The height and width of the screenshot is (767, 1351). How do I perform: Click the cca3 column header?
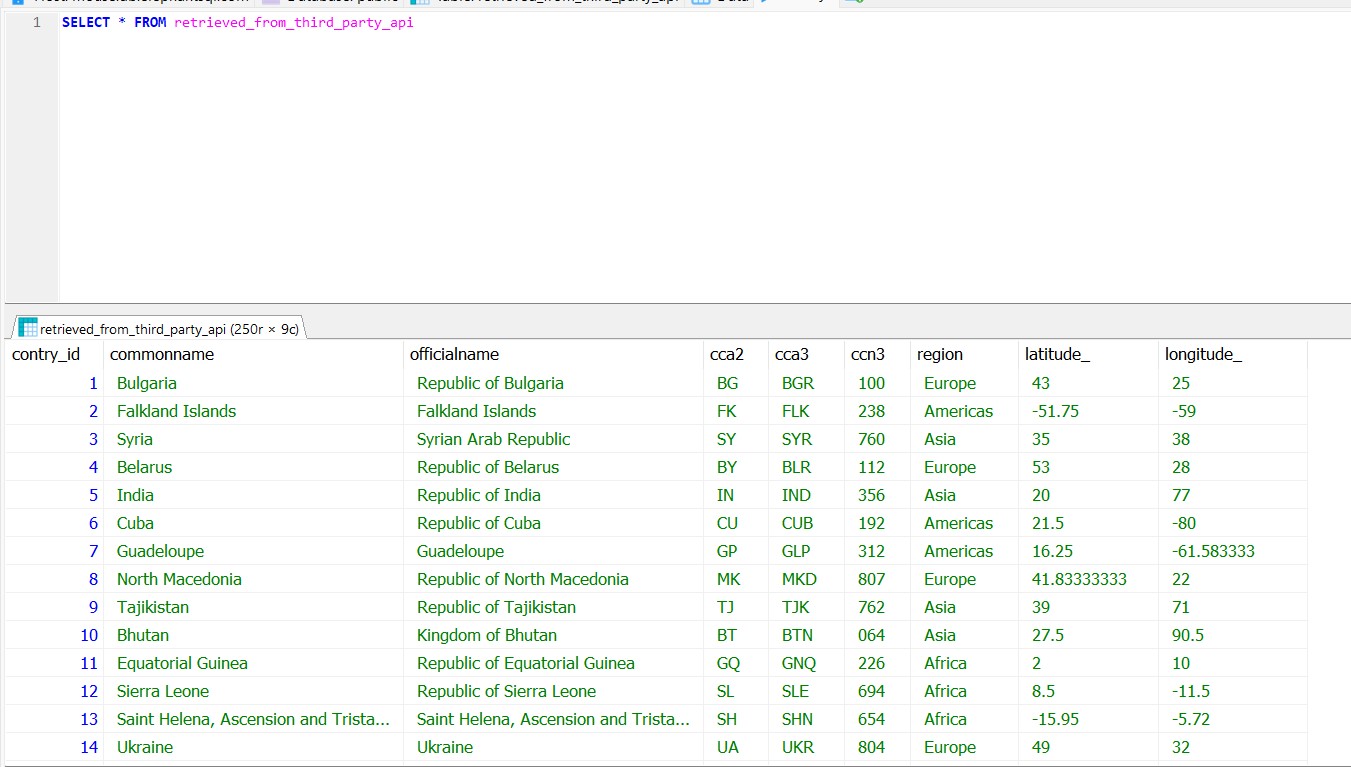pos(806,354)
